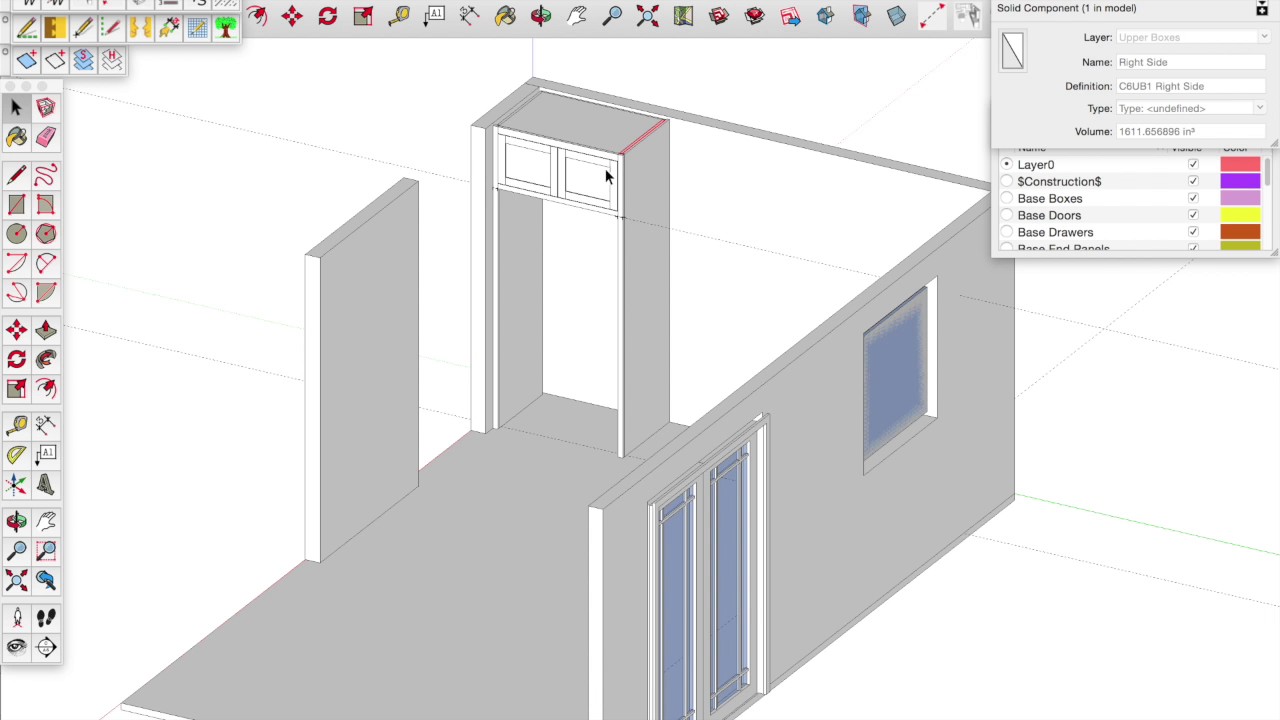This screenshot has height=720, width=1280.
Task: Expand Entity Info details toggle button
Action: (1262, 9)
